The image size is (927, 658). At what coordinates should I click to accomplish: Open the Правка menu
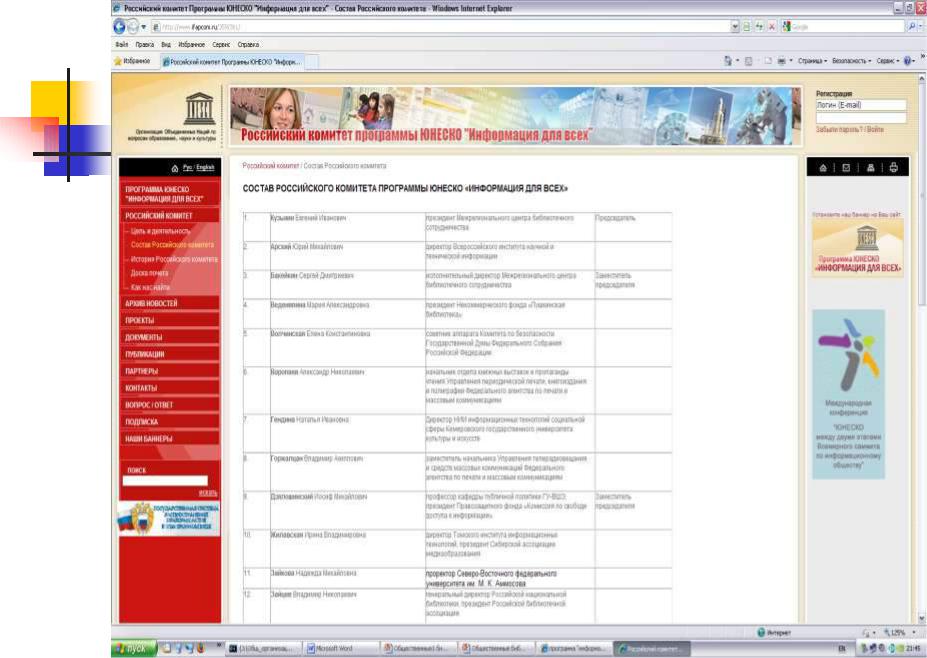pyautogui.click(x=145, y=44)
